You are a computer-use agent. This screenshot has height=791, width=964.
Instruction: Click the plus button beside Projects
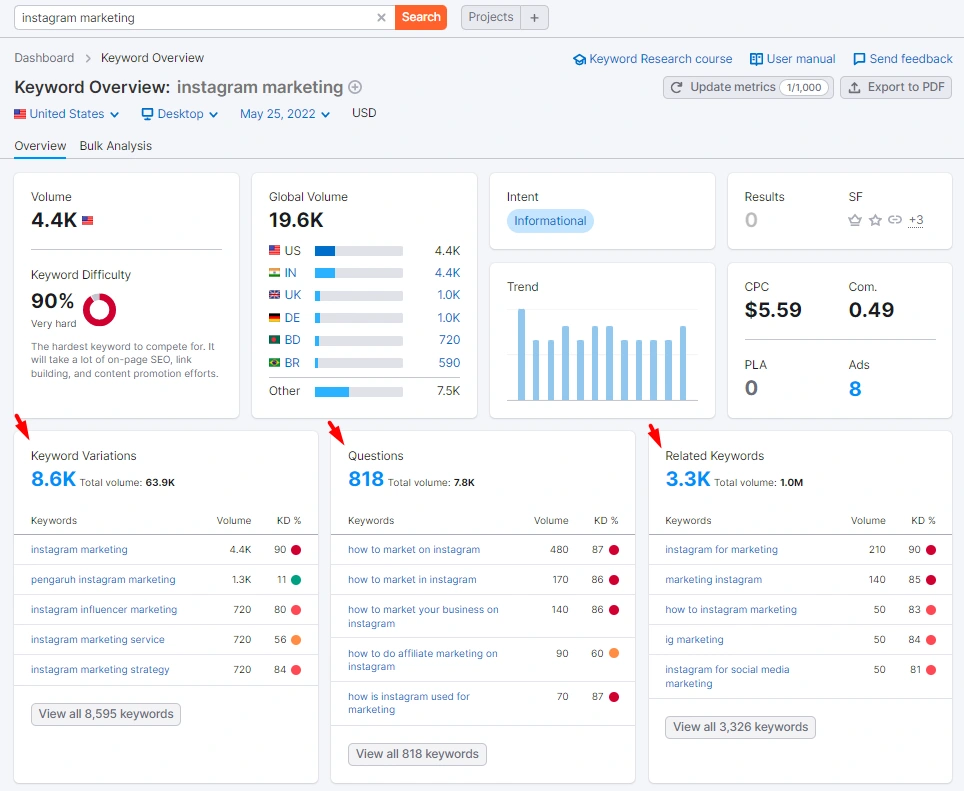pos(534,18)
